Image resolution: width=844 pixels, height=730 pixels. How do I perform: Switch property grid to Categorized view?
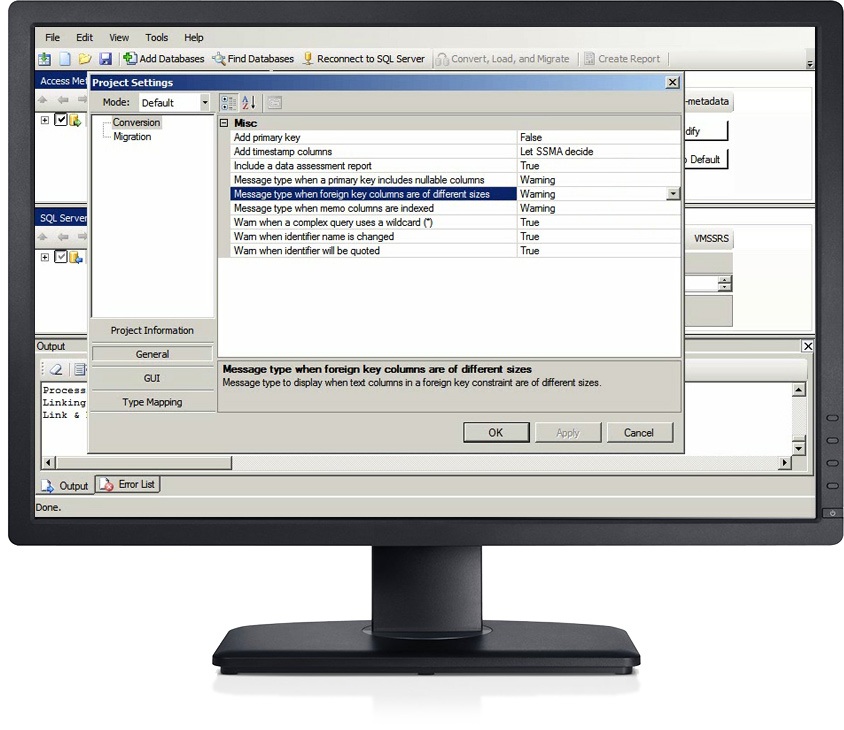pos(228,102)
